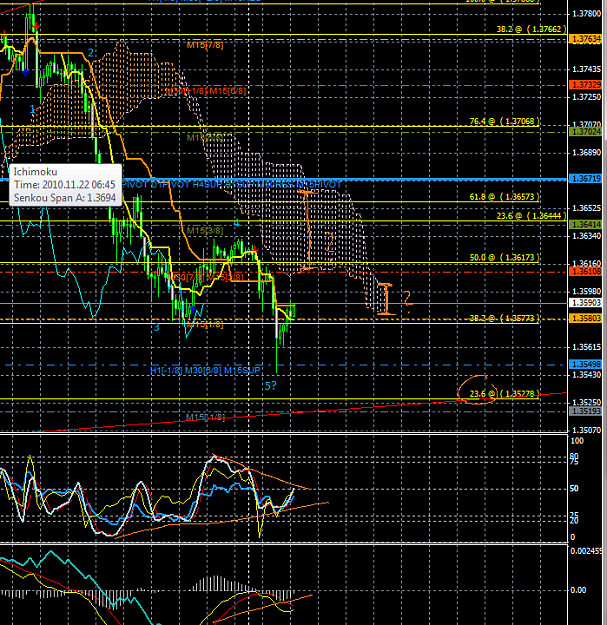Screen dimensions: 607x625
Task: Click the 1.37800 price axis value
Action: coord(586,14)
